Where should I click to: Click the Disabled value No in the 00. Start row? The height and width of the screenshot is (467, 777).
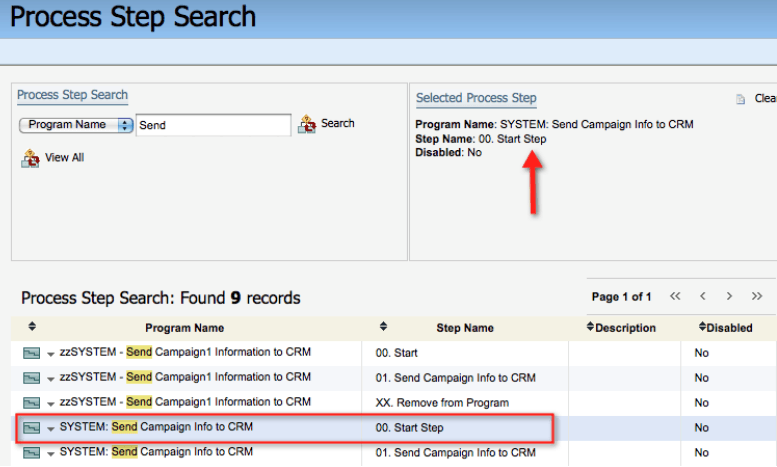(x=702, y=353)
